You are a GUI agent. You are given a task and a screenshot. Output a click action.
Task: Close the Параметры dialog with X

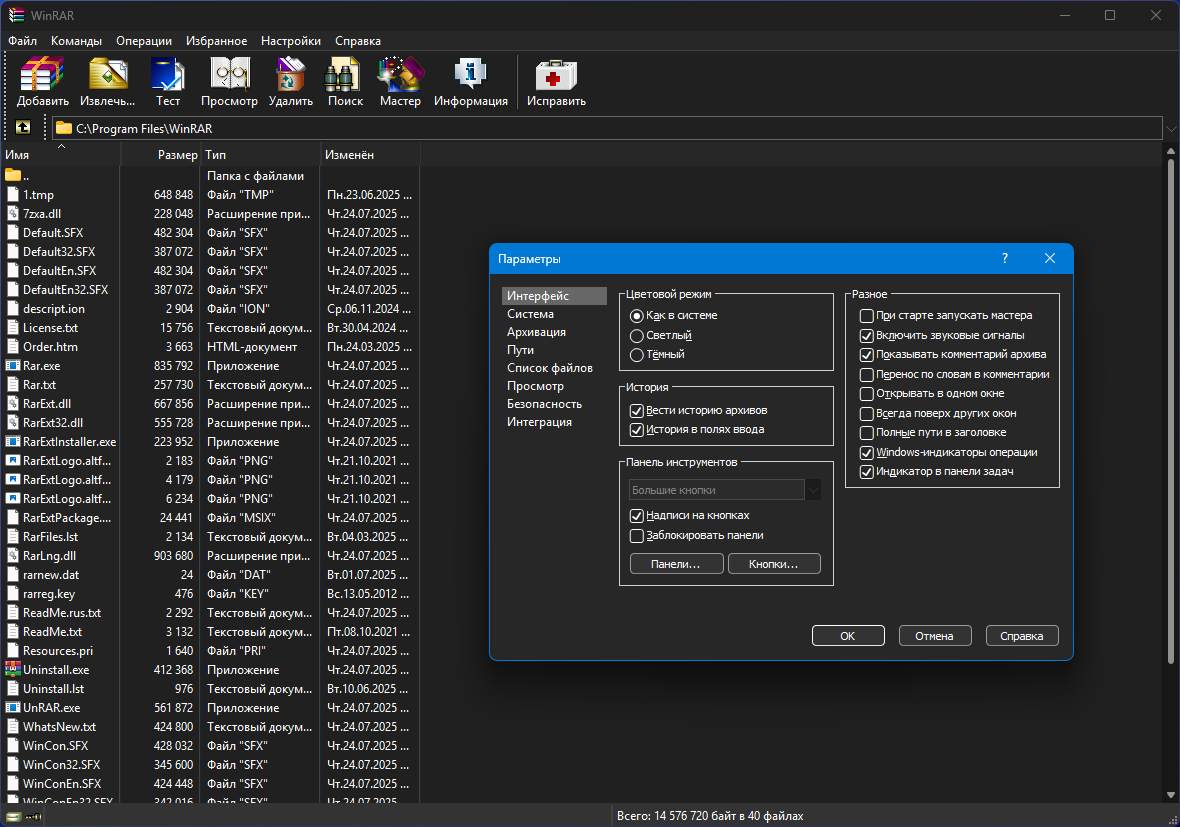coord(1050,258)
